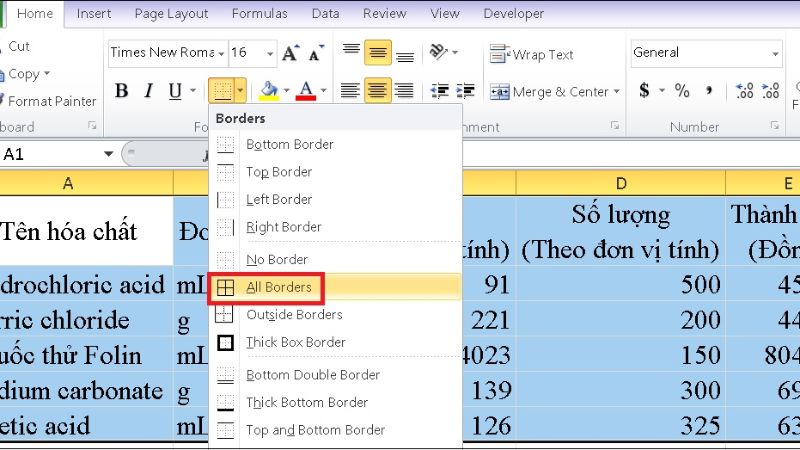Screen dimensions: 800x450
Task: Open underline style dropdown arrow
Action: point(193,91)
